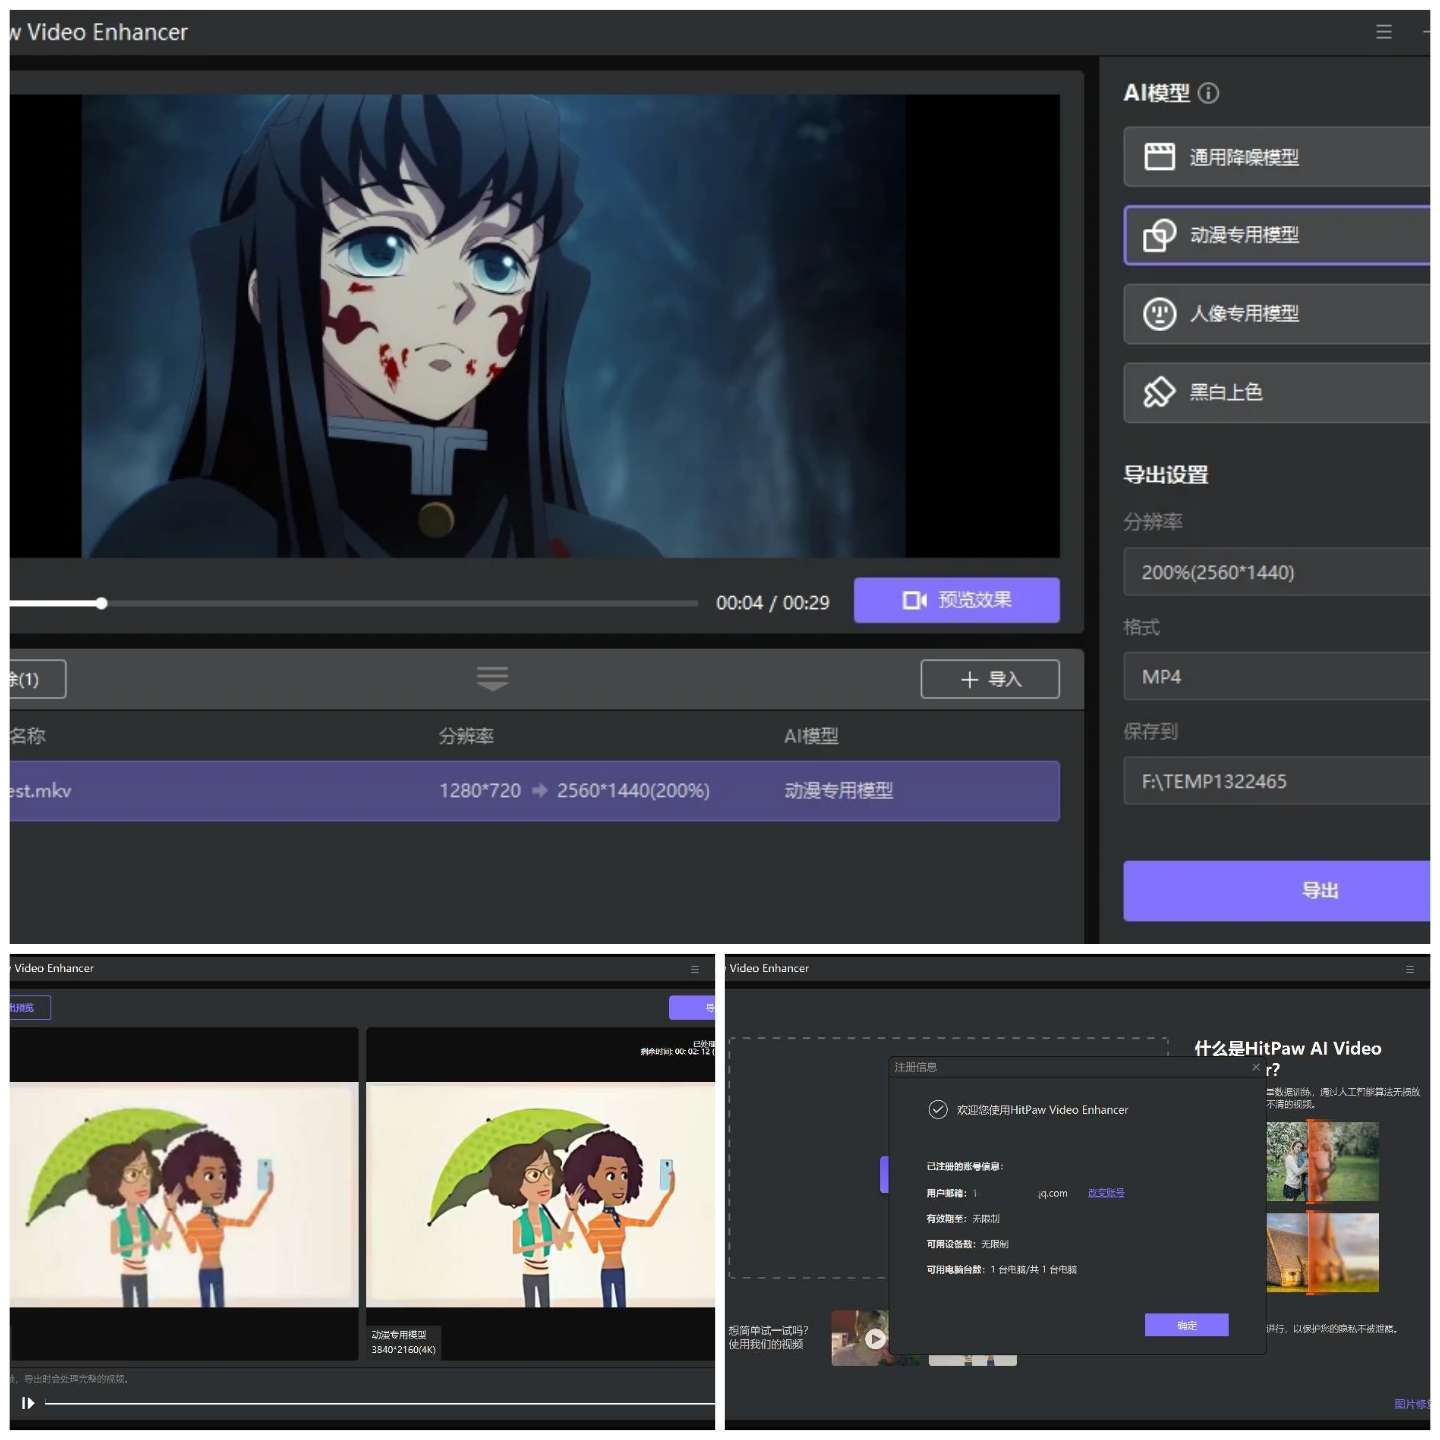The width and height of the screenshot is (1440, 1440).
Task: Open the 分辨率 dropdown showing 200%(2560*1440)
Action: click(1277, 572)
